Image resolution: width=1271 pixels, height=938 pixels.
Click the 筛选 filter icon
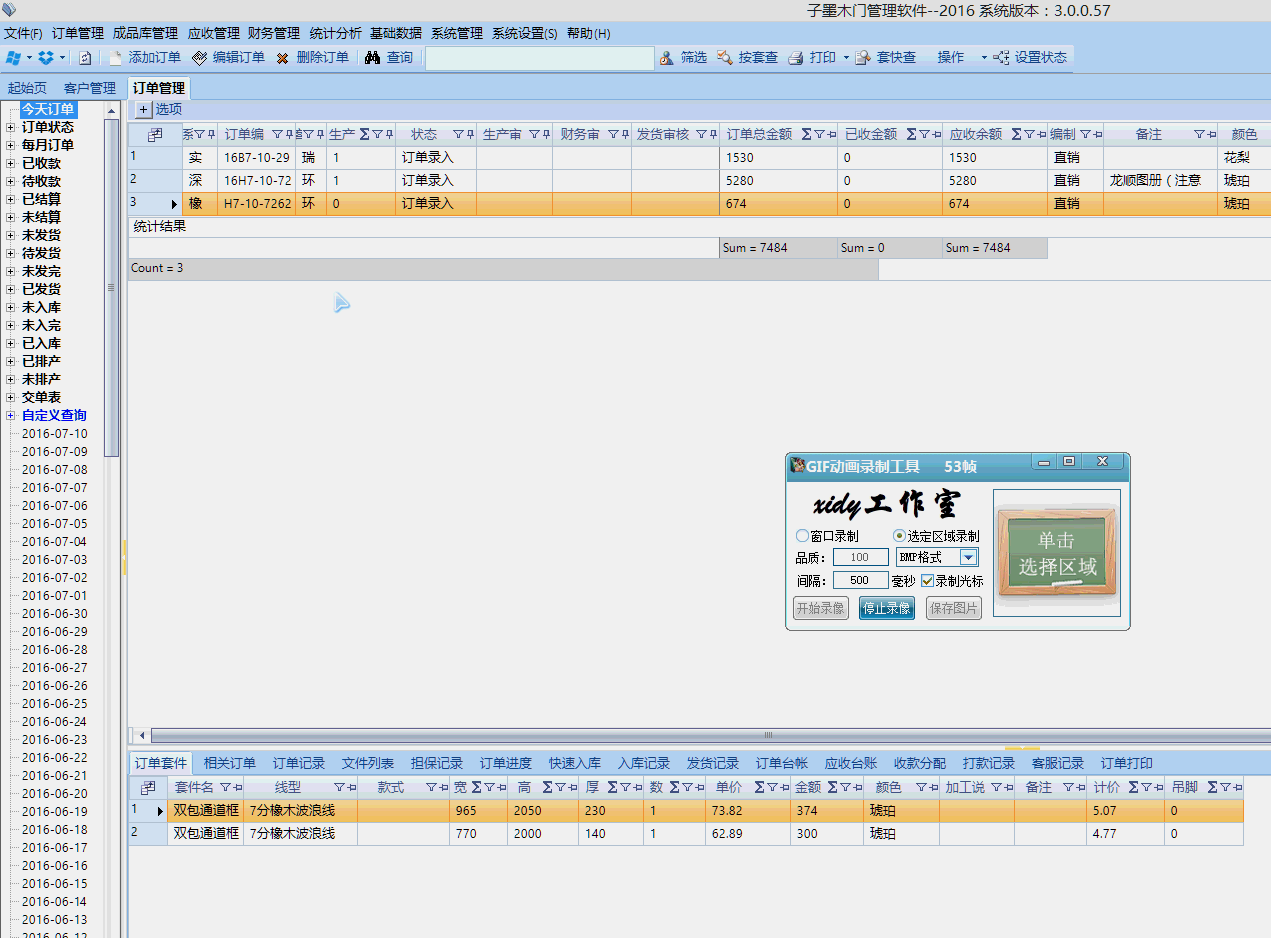point(667,58)
